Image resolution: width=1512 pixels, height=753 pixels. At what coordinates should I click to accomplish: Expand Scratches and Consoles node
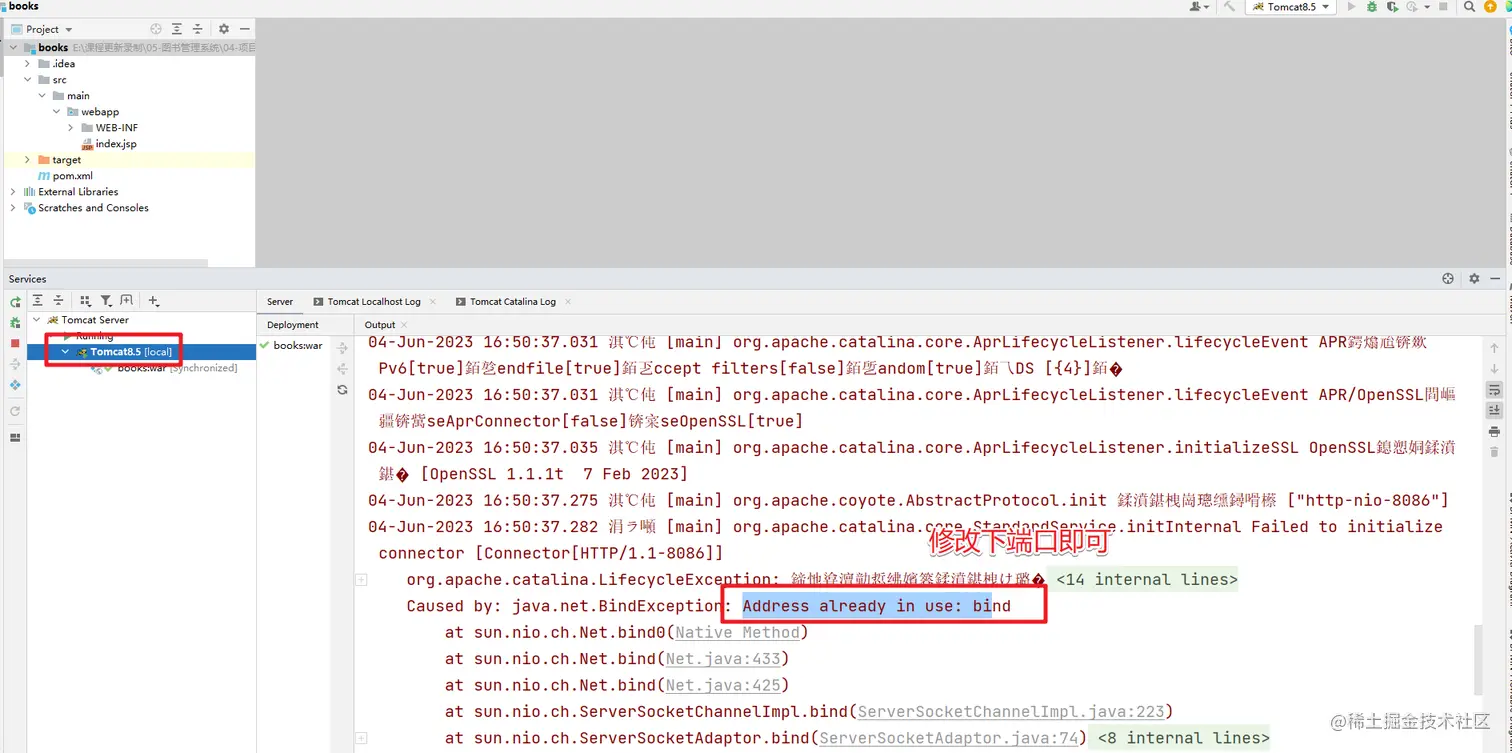[13, 207]
